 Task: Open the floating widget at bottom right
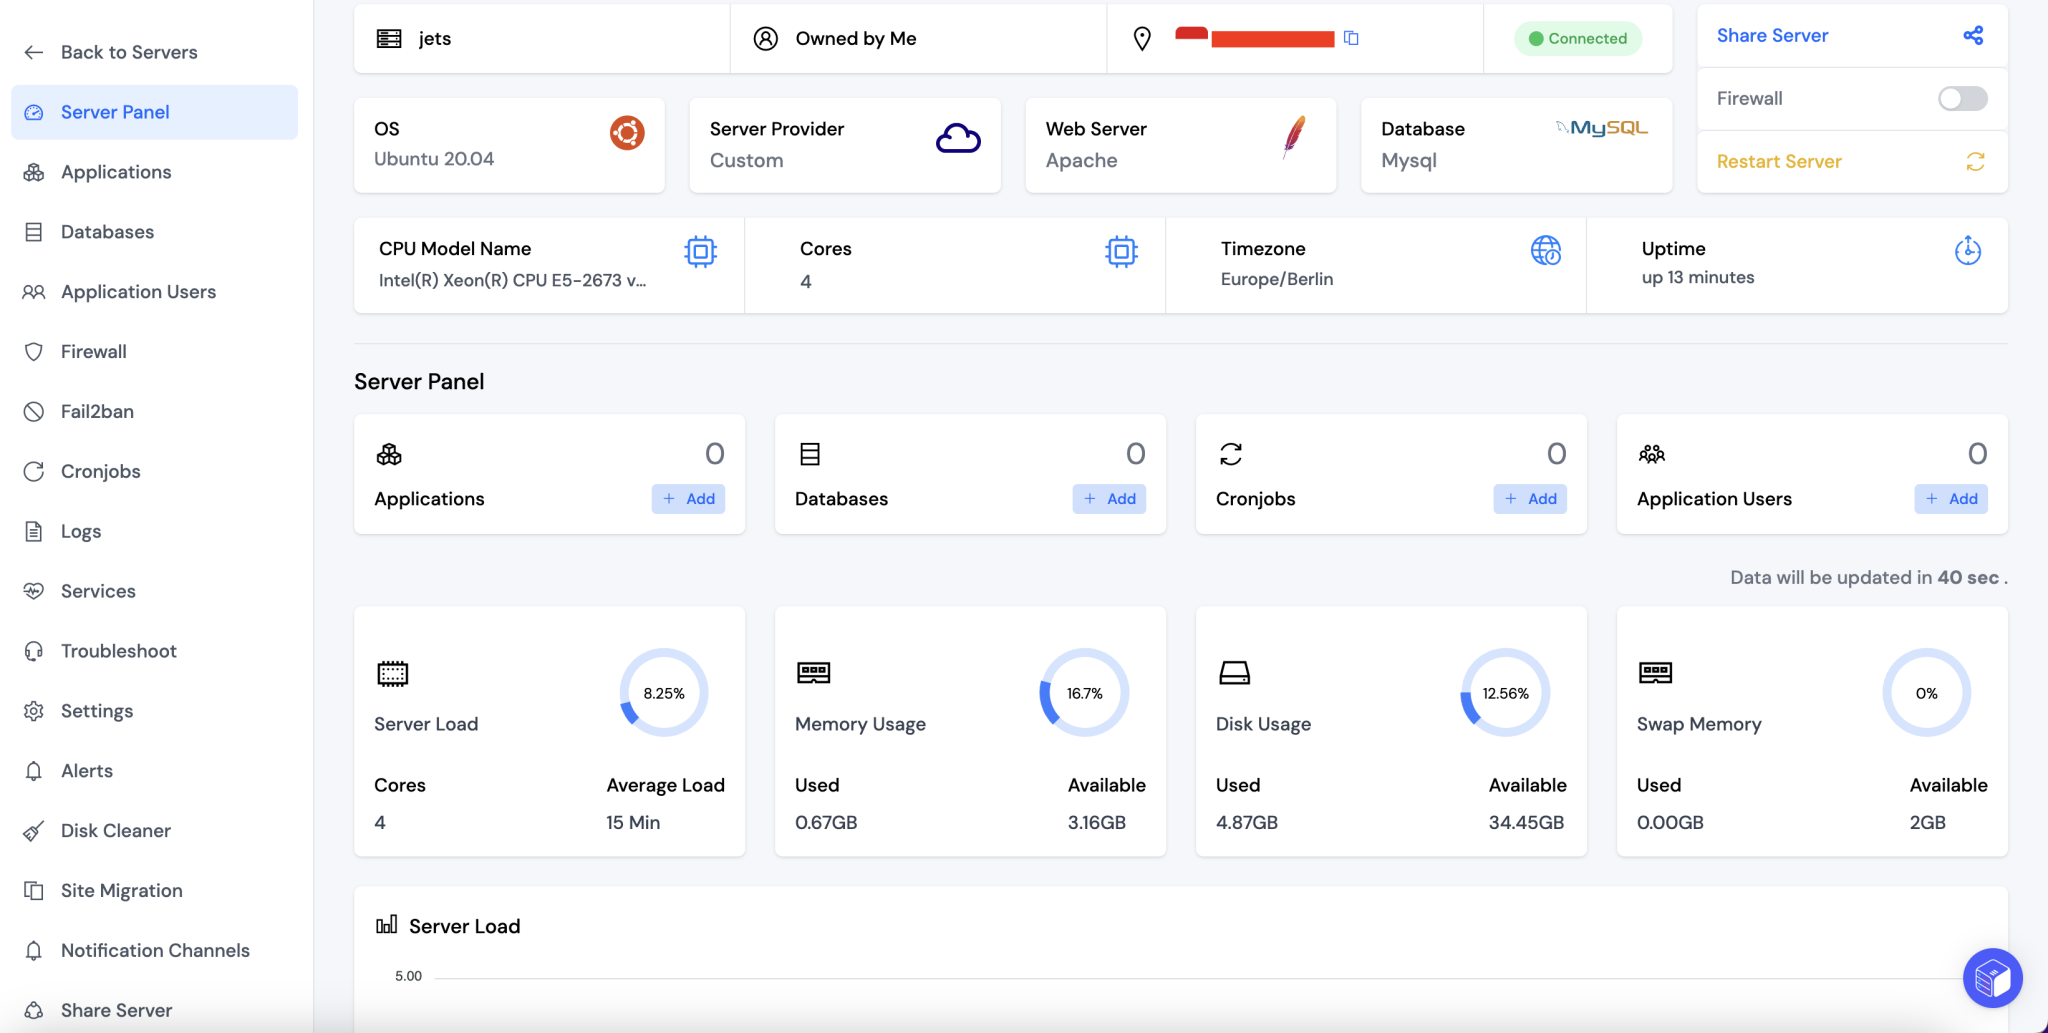tap(1992, 978)
